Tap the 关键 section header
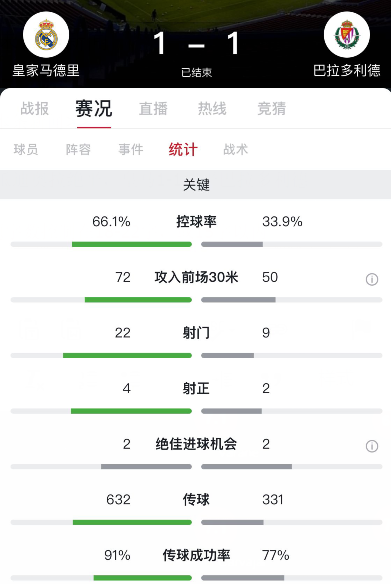This screenshot has width=391, height=584. 196,184
